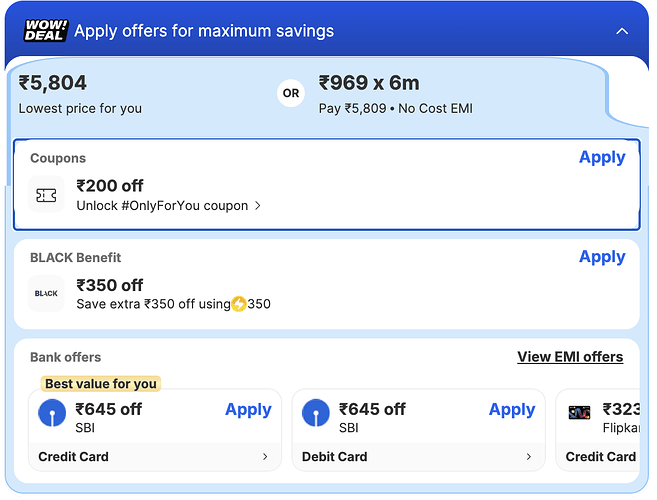Select the ₹969 x 6m No Cost EMI option
Viewport: 657px width, 500px height.
tap(395, 94)
